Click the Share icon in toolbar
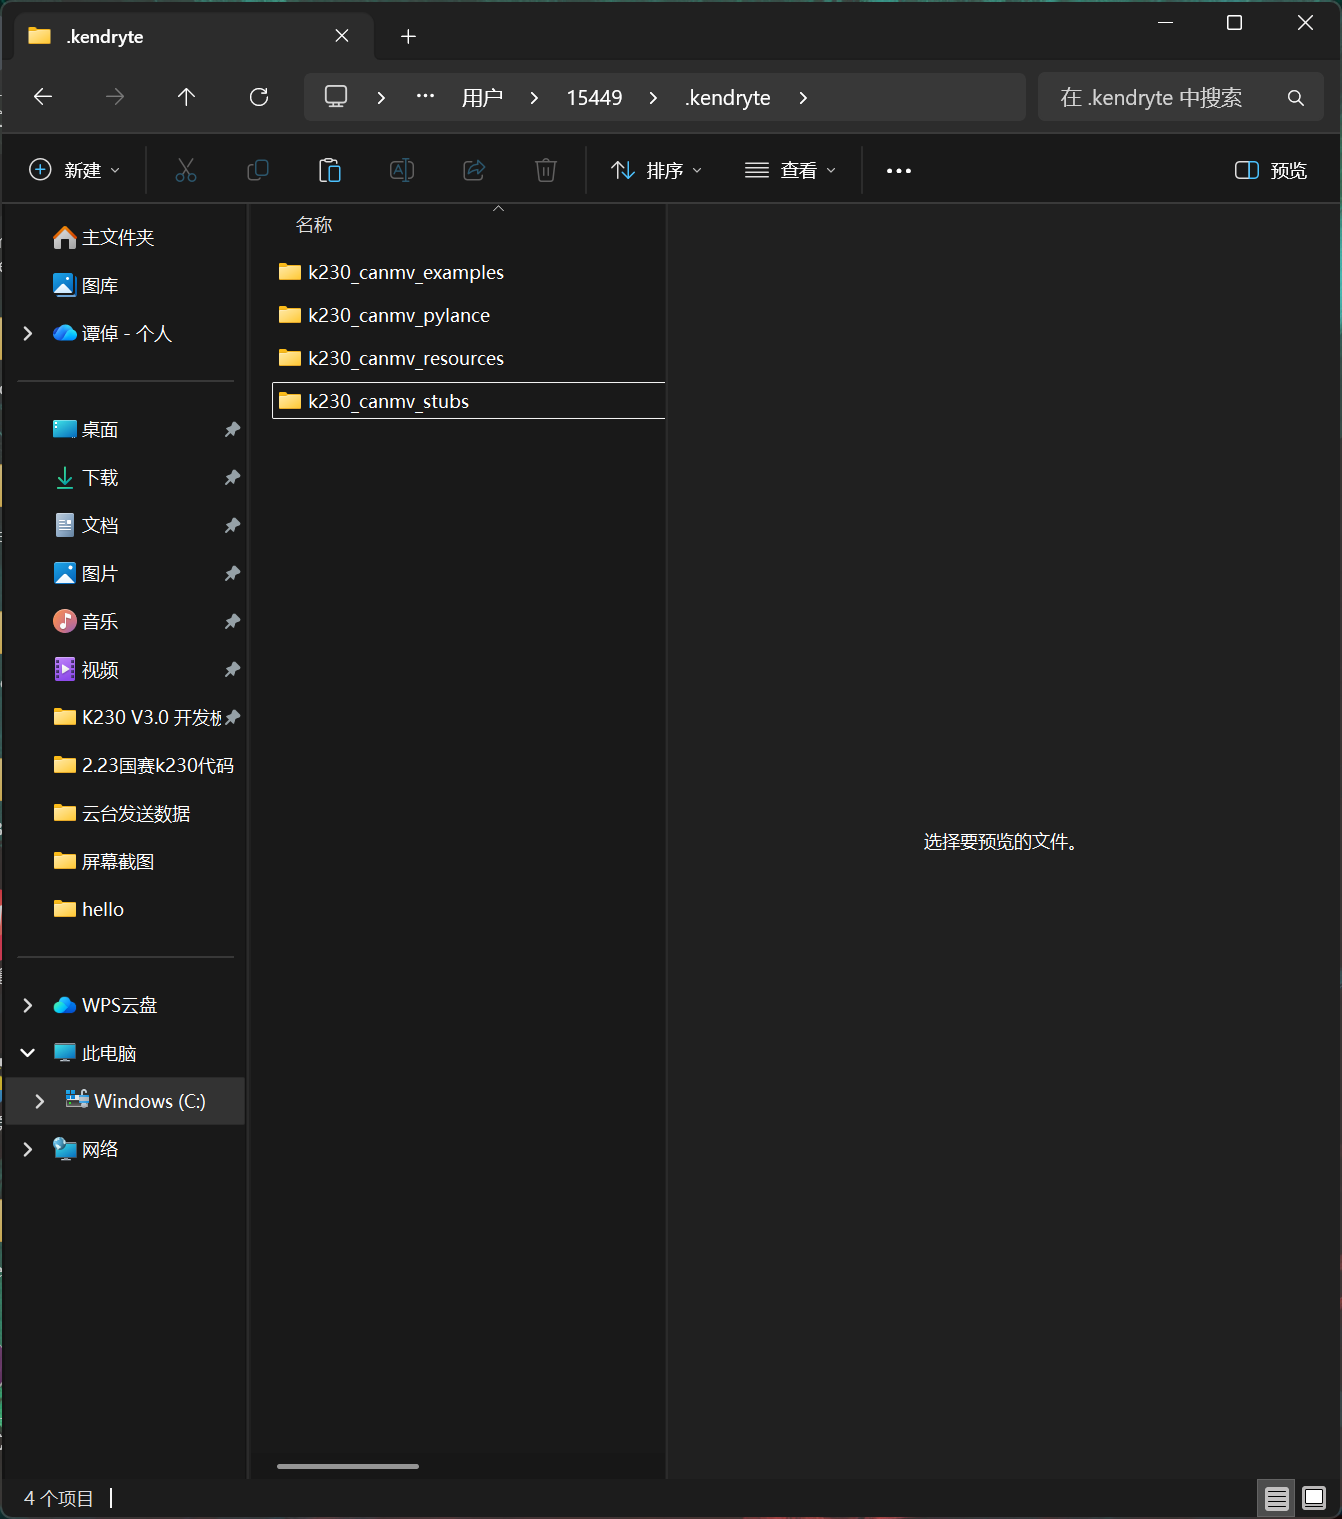Viewport: 1342px width, 1519px height. coord(474,170)
